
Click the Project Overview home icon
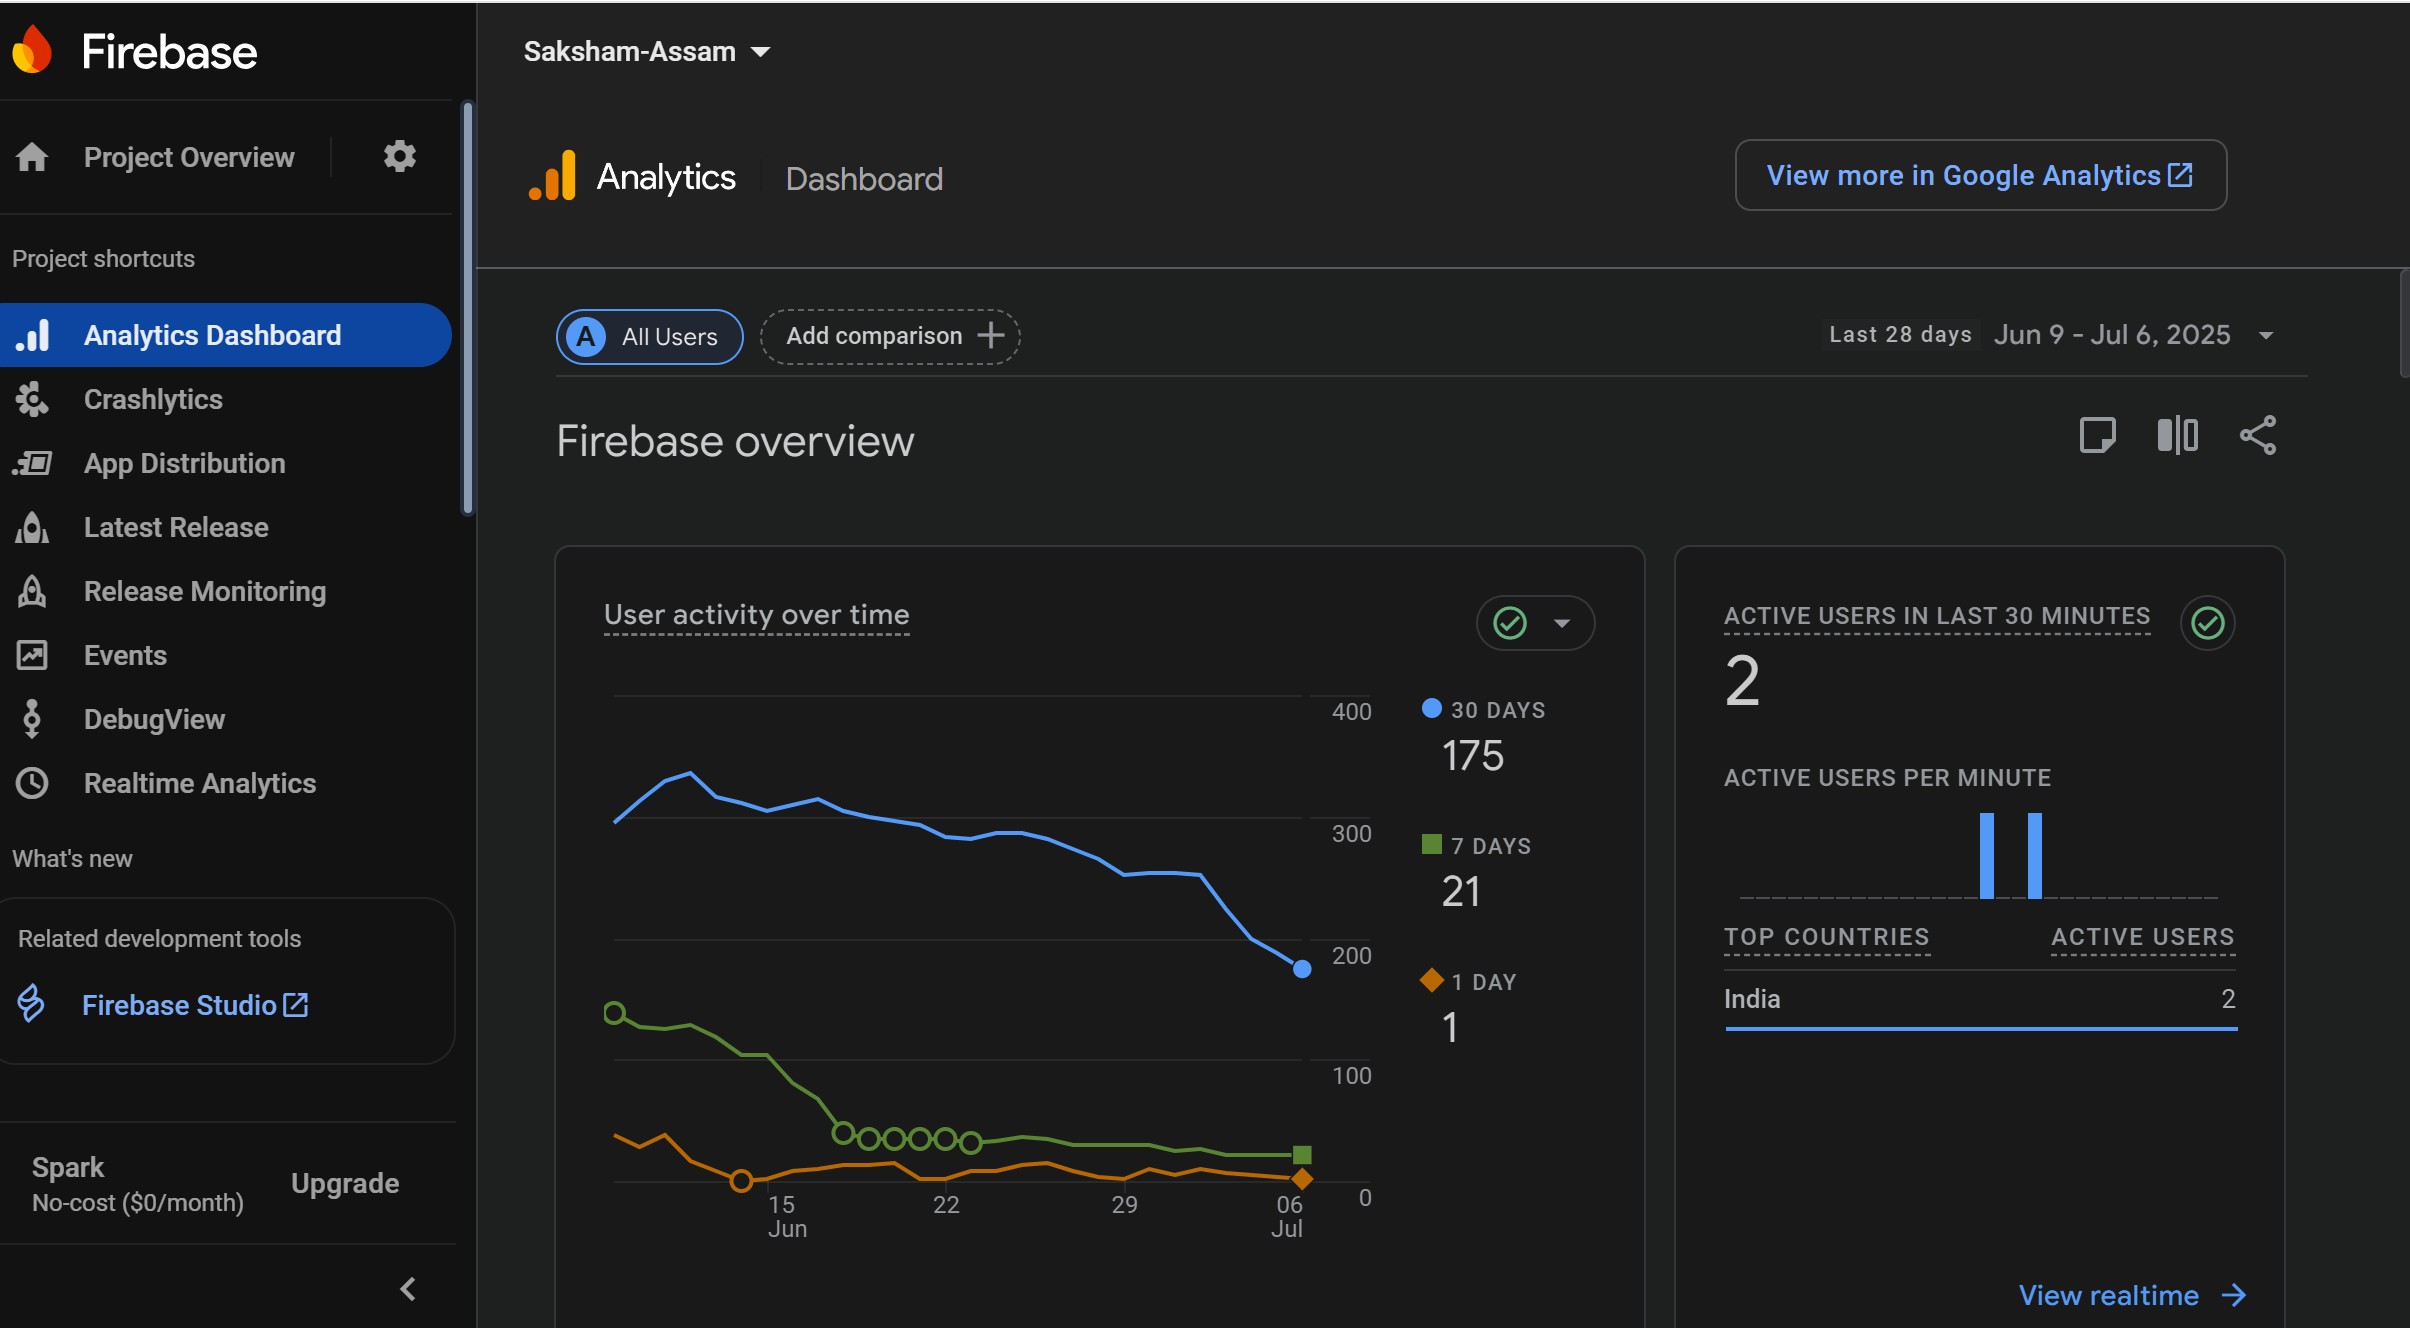(x=32, y=157)
